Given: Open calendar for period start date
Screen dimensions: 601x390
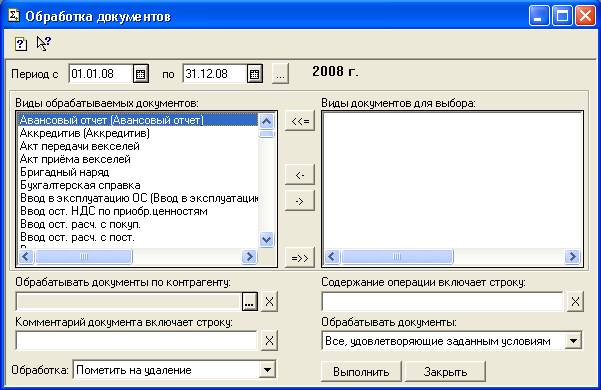Looking at the screenshot, I should 141,74.
